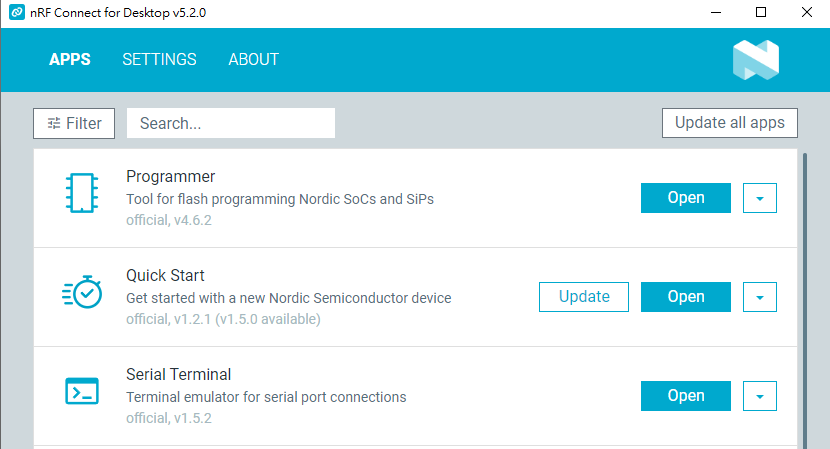Viewport: 830px width, 449px height.
Task: Open the Filter options
Action: coord(75,123)
